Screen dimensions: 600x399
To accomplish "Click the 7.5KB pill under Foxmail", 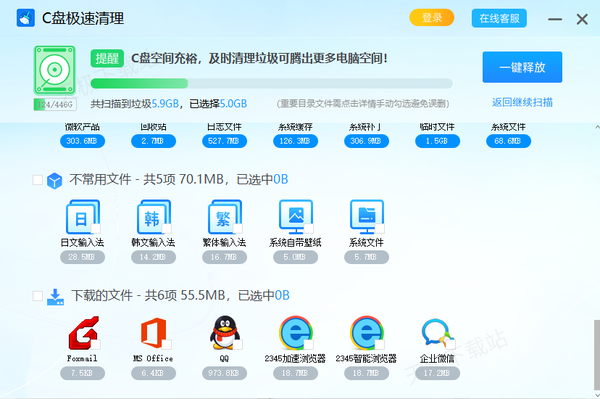I will (82, 373).
